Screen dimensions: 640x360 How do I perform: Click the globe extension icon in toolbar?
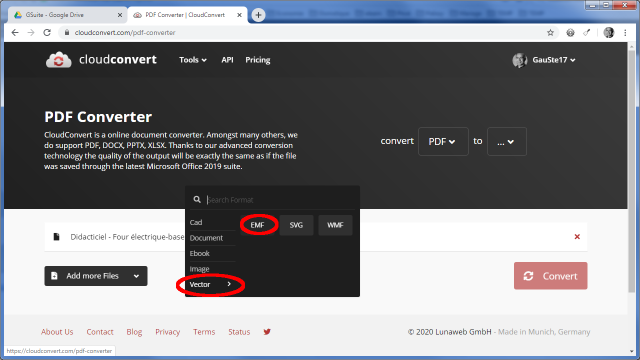coord(570,33)
